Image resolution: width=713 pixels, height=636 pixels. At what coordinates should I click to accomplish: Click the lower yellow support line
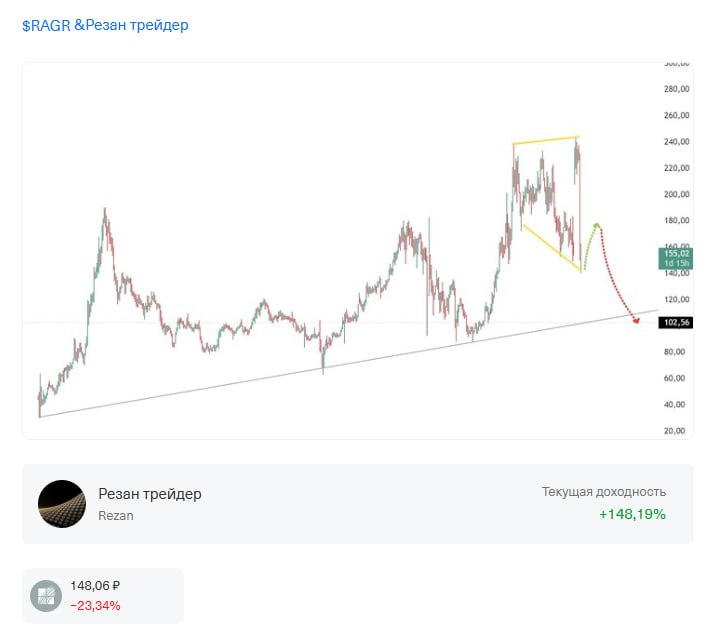tap(552, 248)
